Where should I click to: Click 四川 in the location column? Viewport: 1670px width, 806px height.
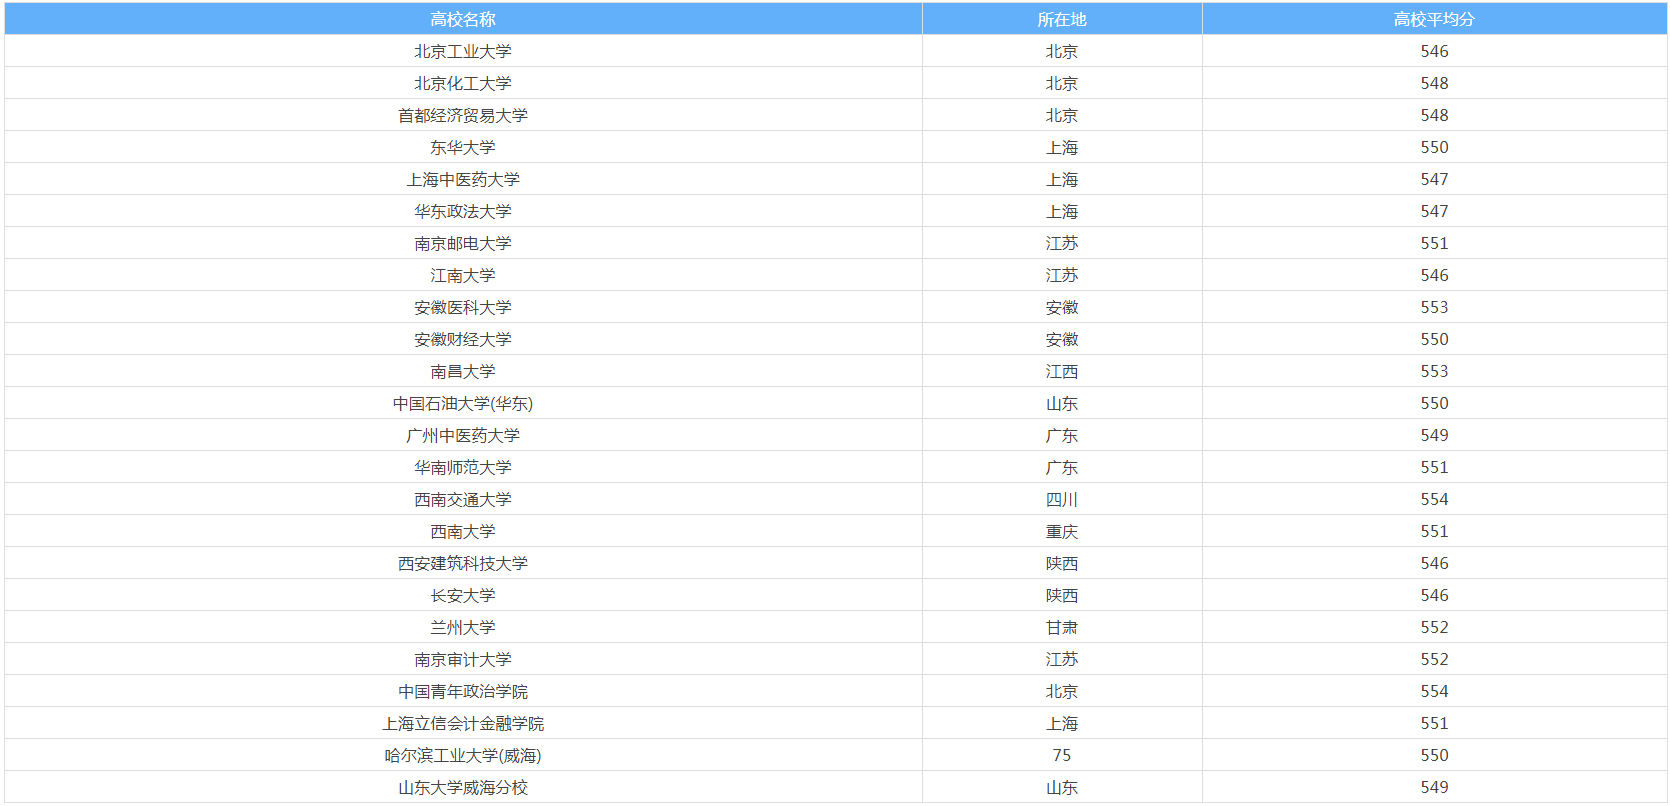1062,499
